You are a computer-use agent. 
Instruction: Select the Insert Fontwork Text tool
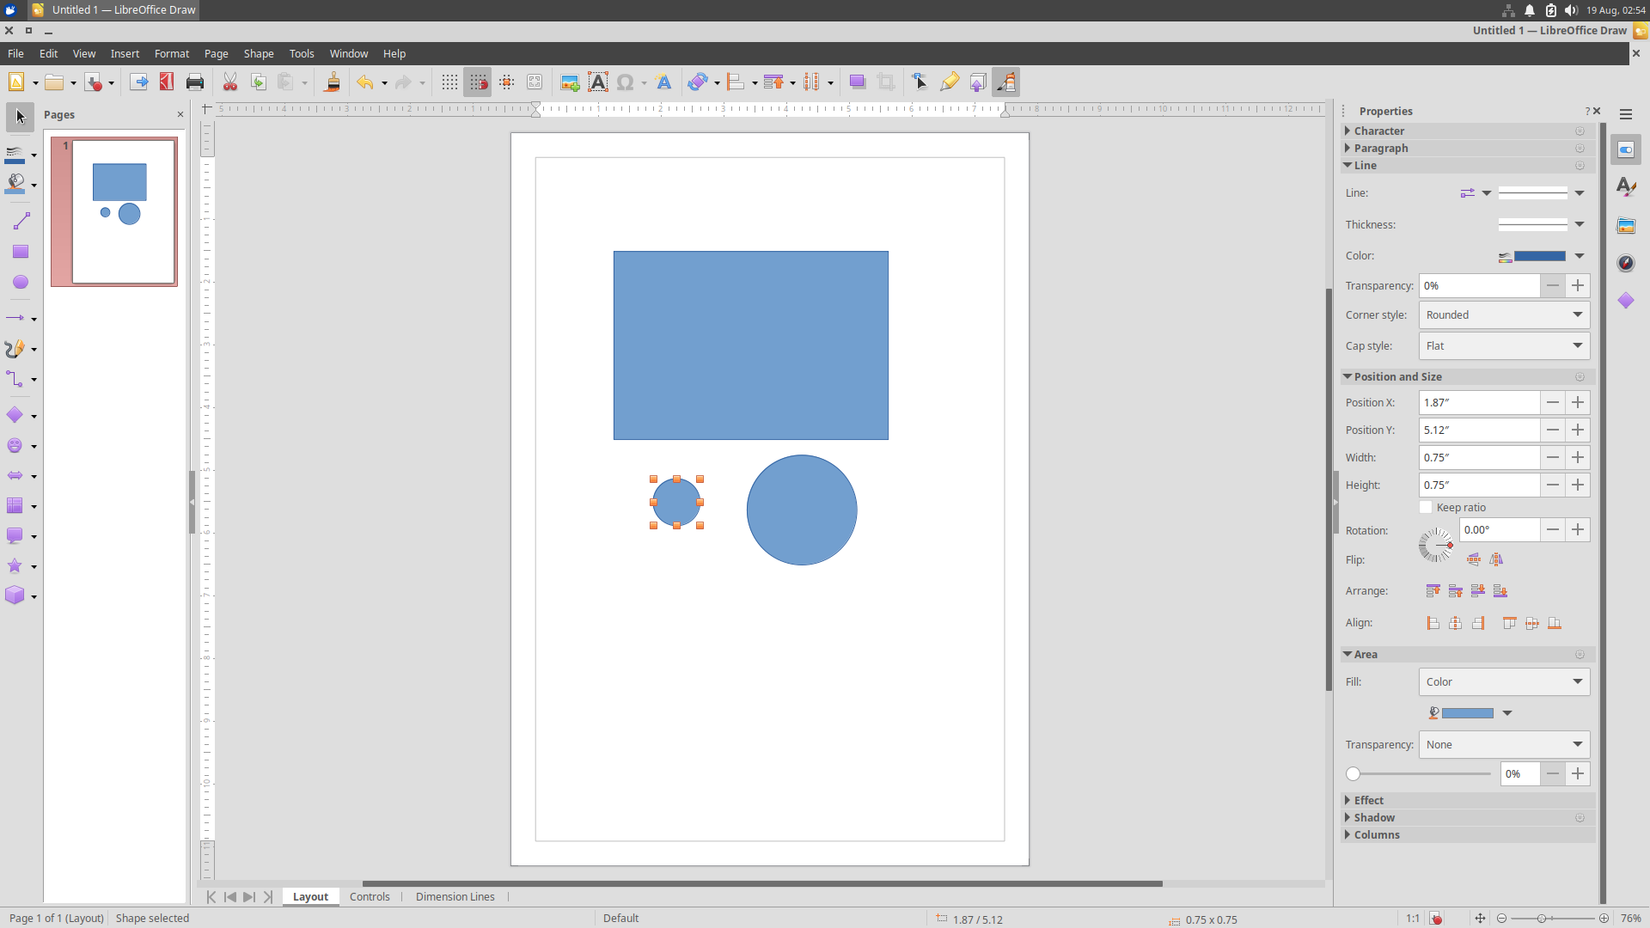click(x=663, y=82)
